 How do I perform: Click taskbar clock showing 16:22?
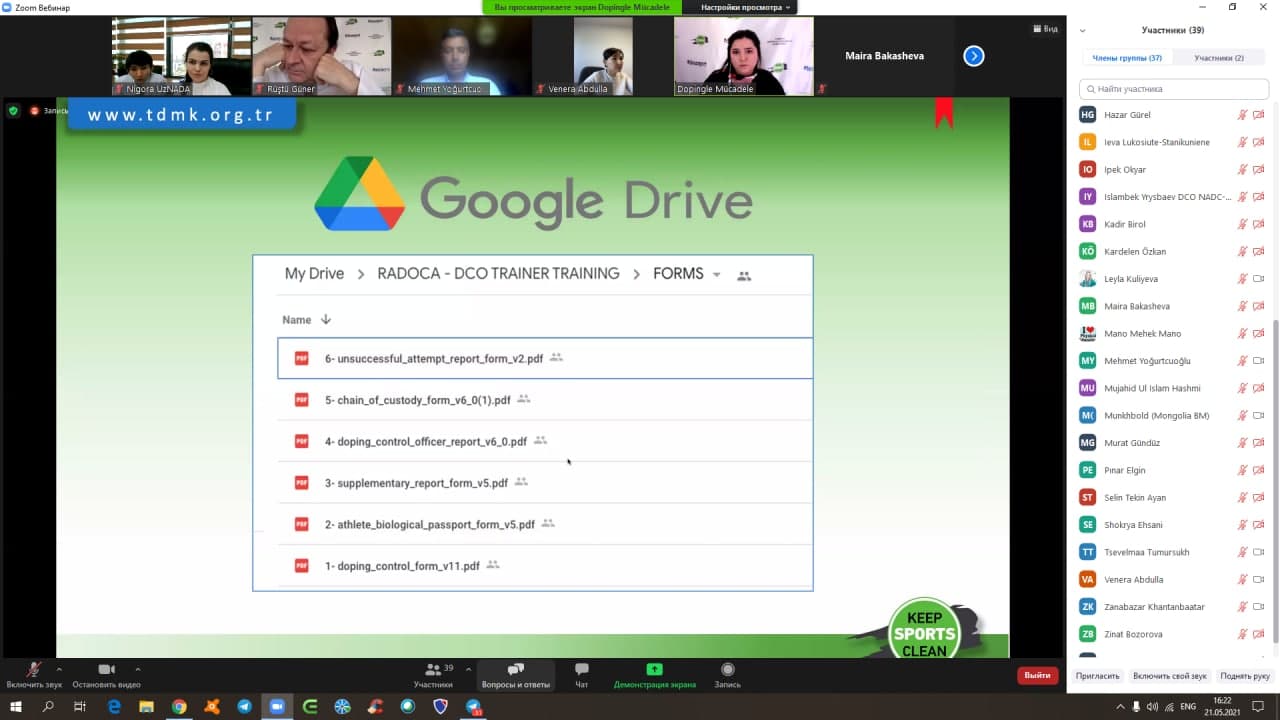click(x=1224, y=707)
